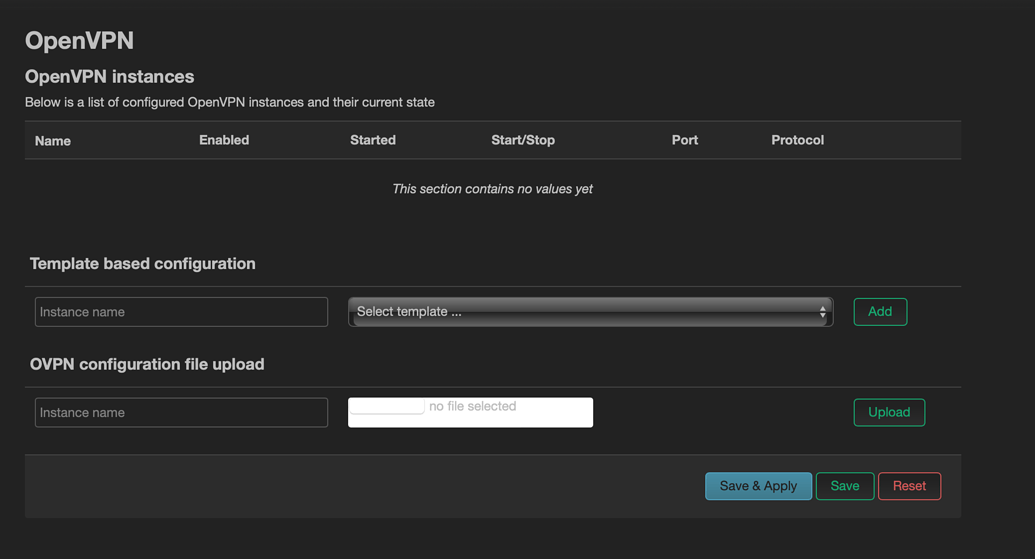This screenshot has height=559, width=1035.
Task: Select the Enabled column header
Action: click(x=224, y=140)
